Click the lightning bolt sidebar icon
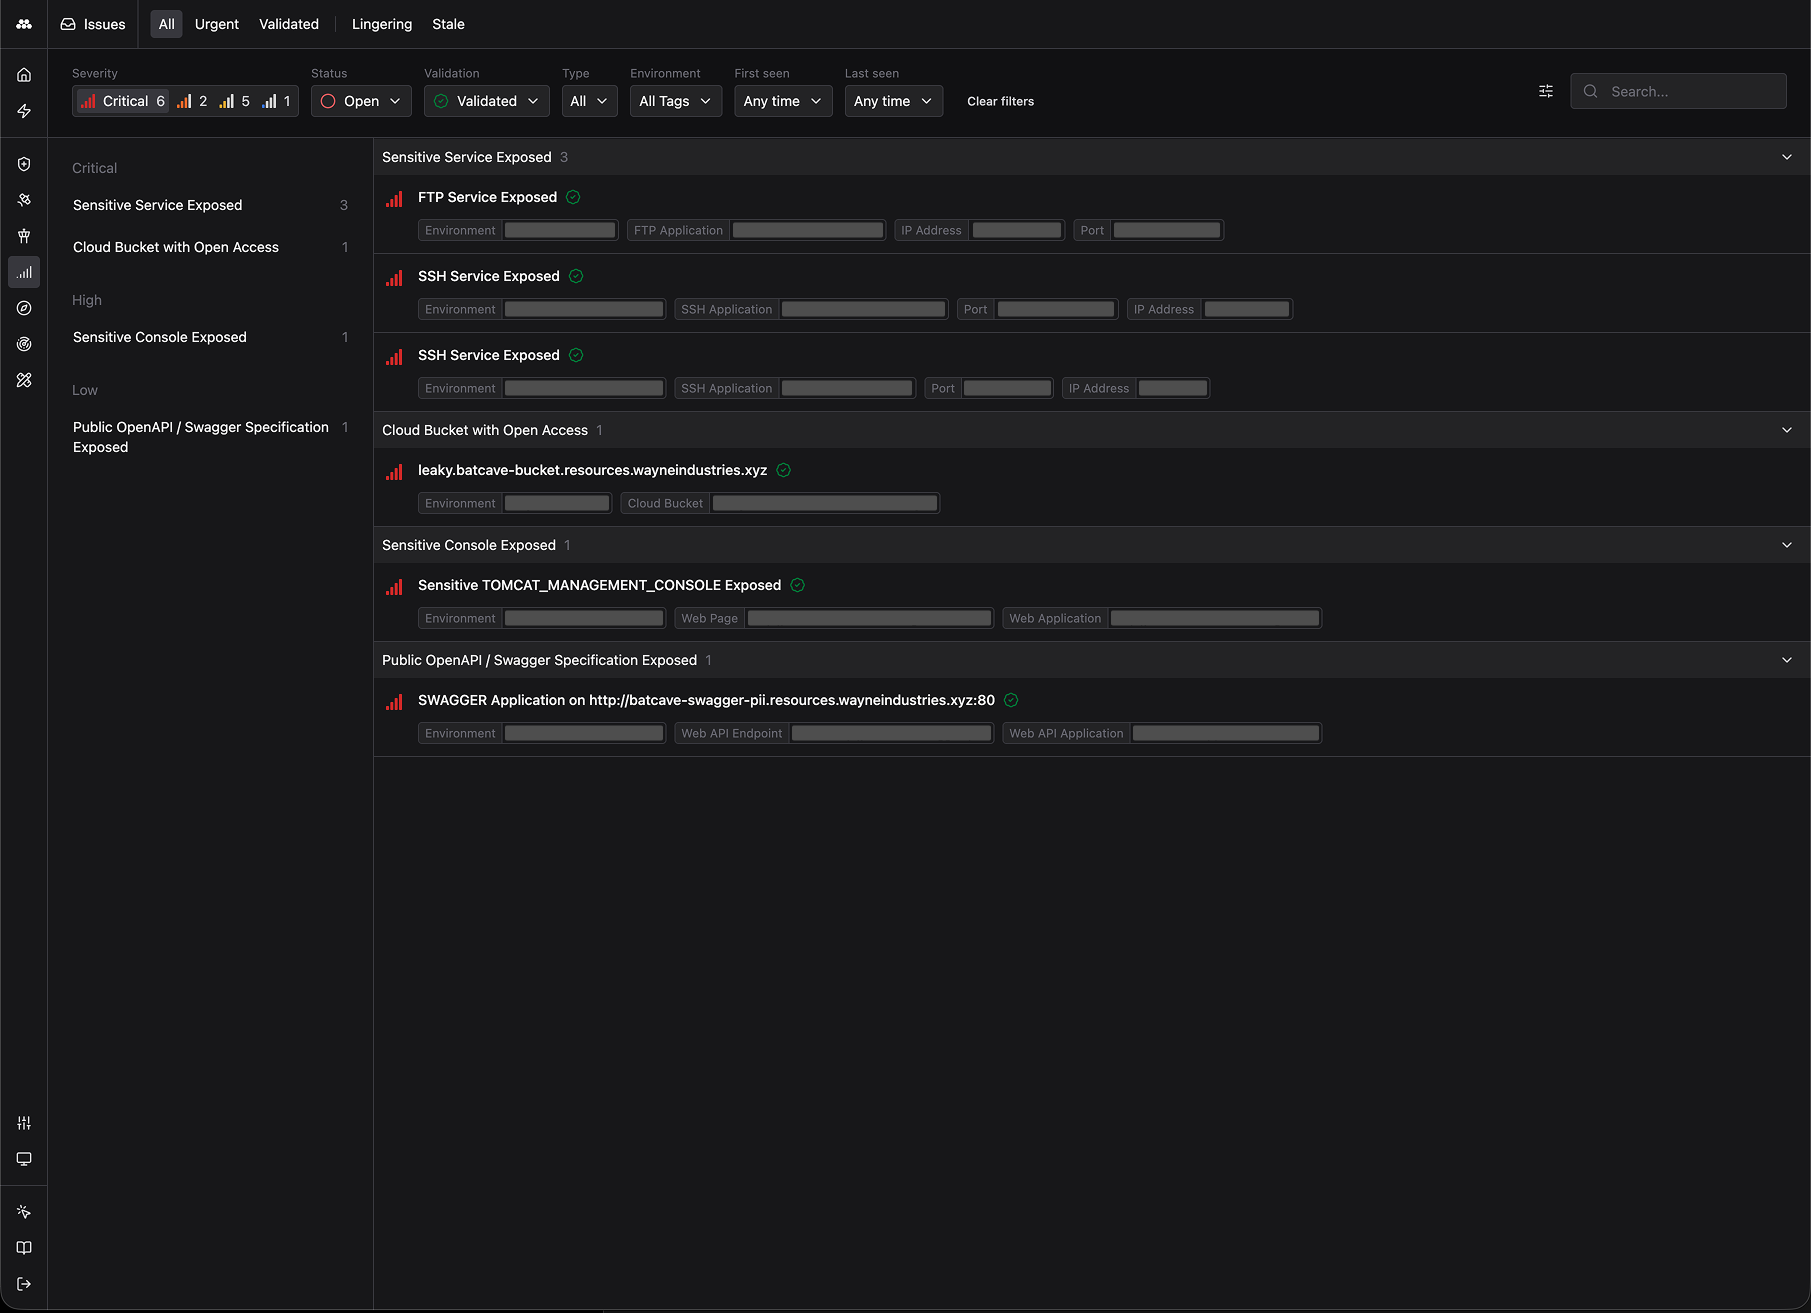1811x1313 pixels. pyautogui.click(x=24, y=111)
